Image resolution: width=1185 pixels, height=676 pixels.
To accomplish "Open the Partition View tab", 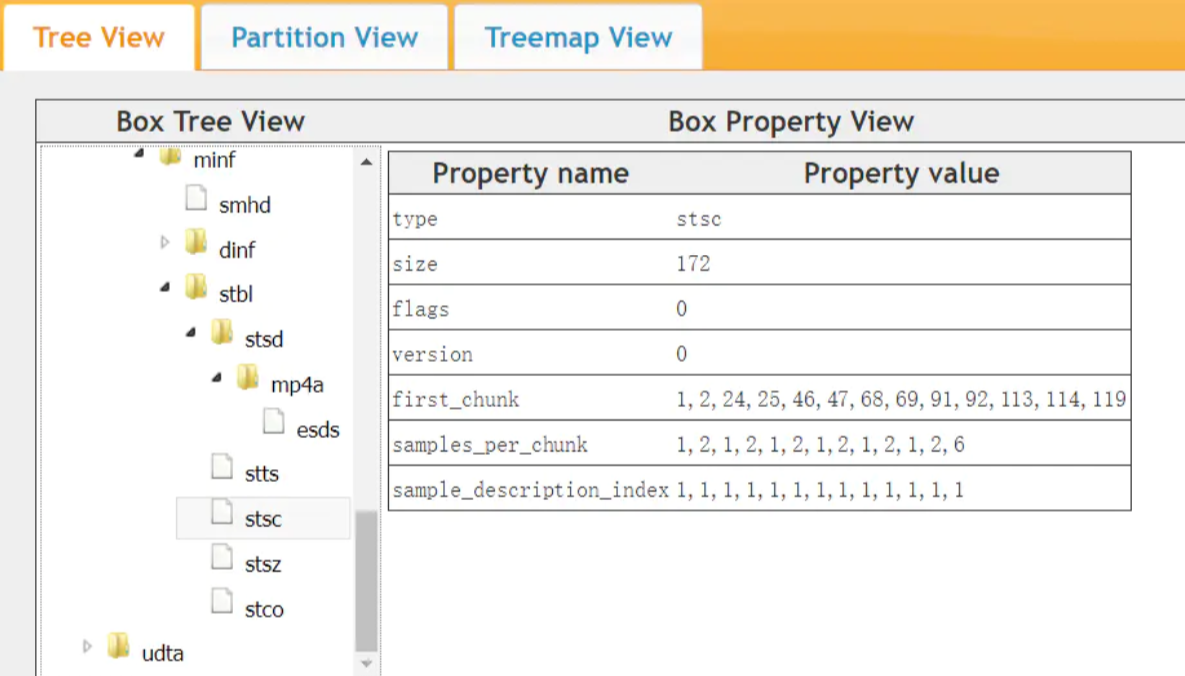I will click(x=324, y=37).
